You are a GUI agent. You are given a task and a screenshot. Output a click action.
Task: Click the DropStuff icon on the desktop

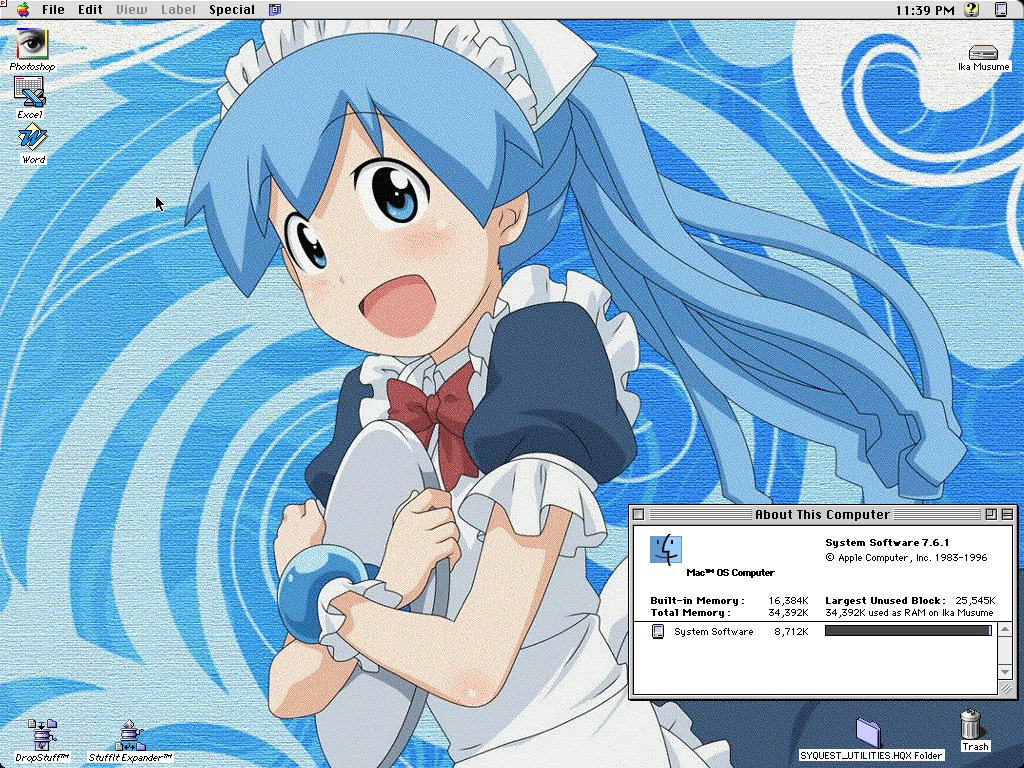point(42,735)
